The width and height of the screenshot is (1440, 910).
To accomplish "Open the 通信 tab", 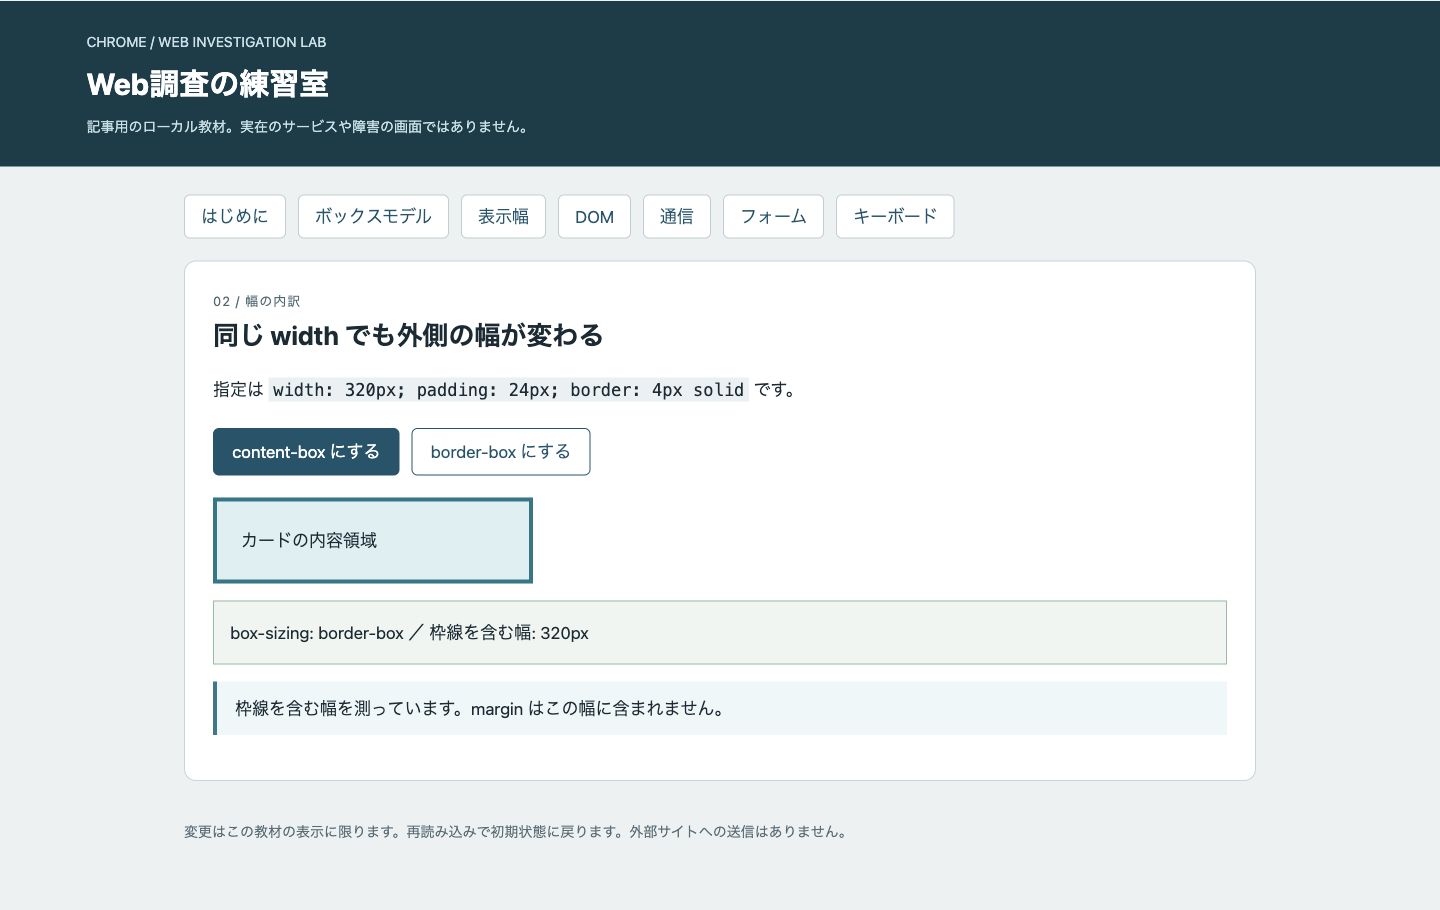I will [x=677, y=216].
